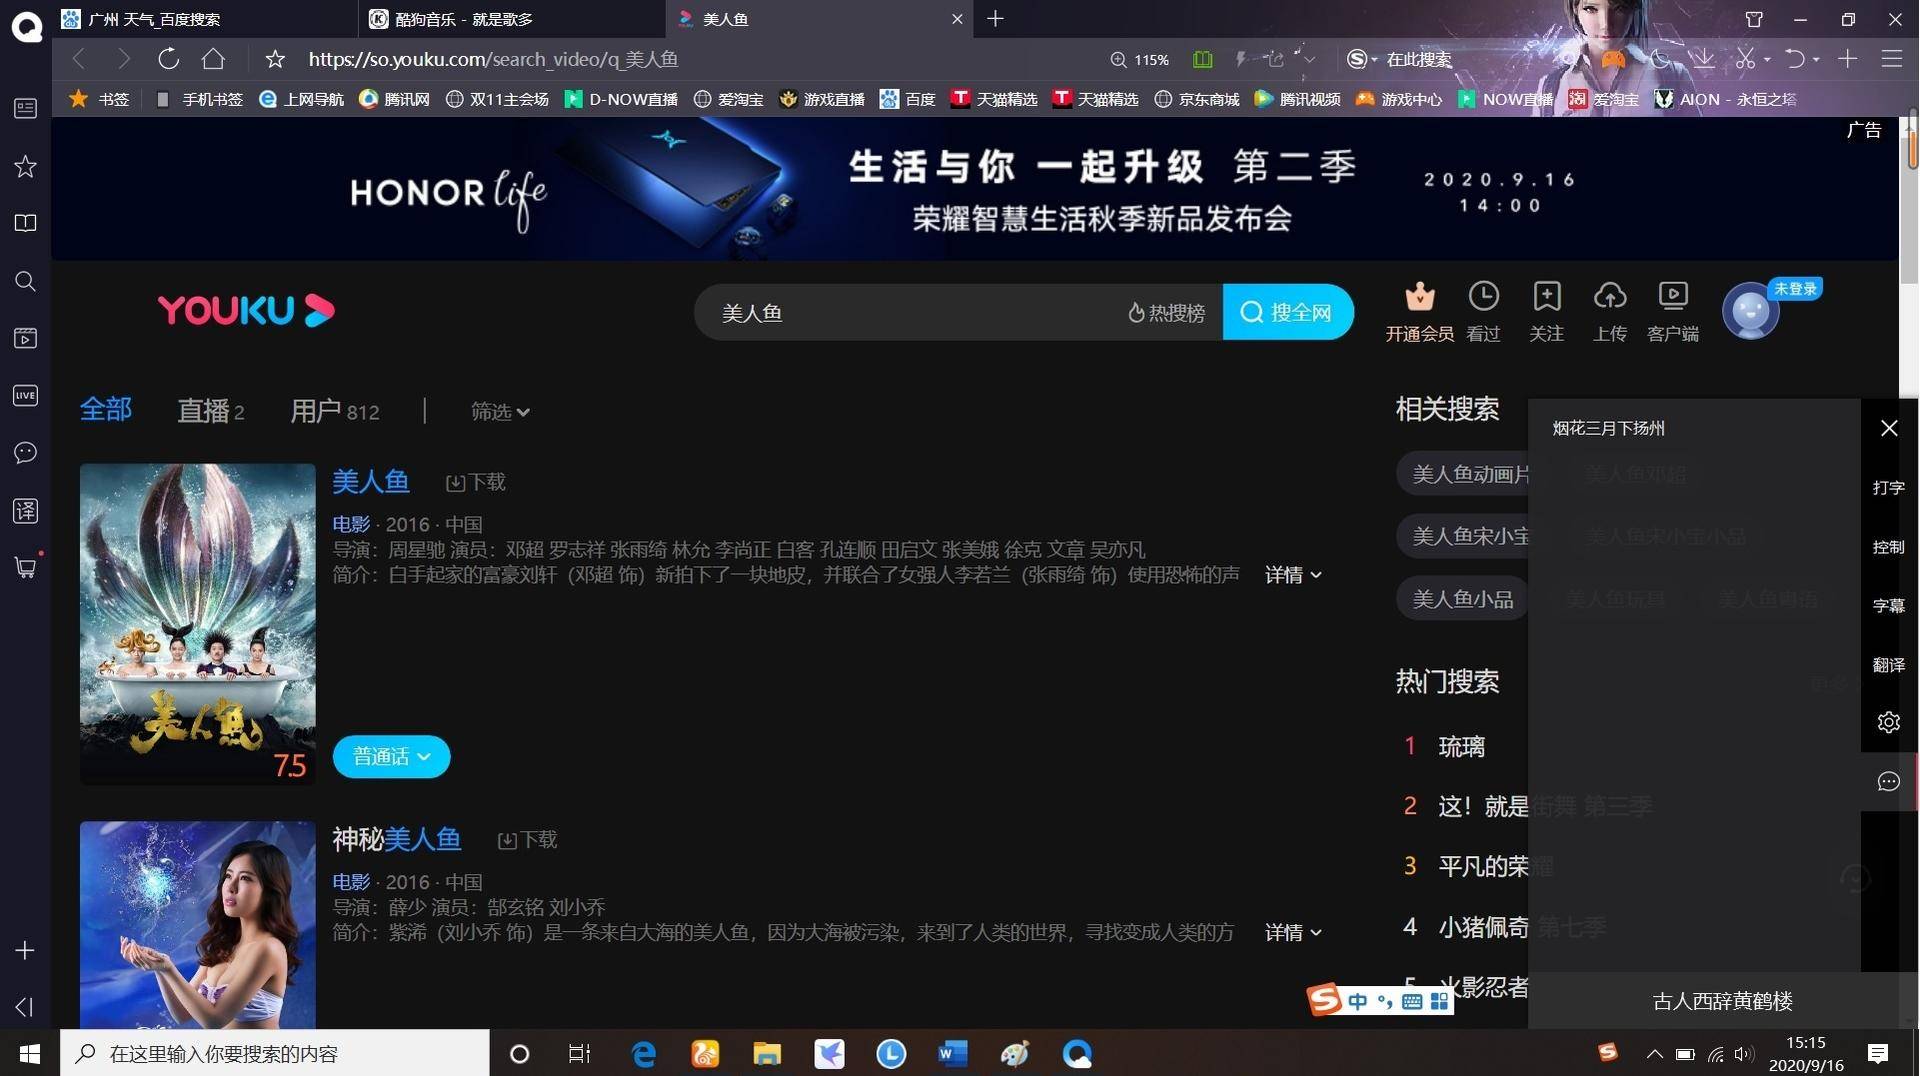Viewport: 1920px width, 1076px height.
Task: Select 打字 in the floating panel
Action: pos(1888,488)
